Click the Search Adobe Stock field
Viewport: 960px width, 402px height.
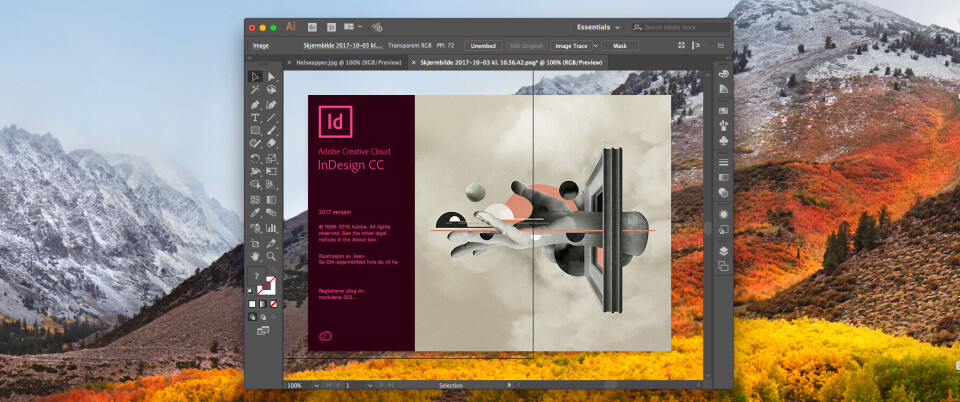[680, 28]
